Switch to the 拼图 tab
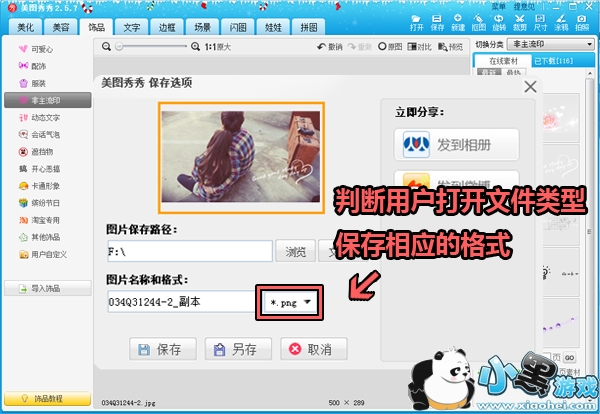The width and height of the screenshot is (600, 414). [x=308, y=27]
